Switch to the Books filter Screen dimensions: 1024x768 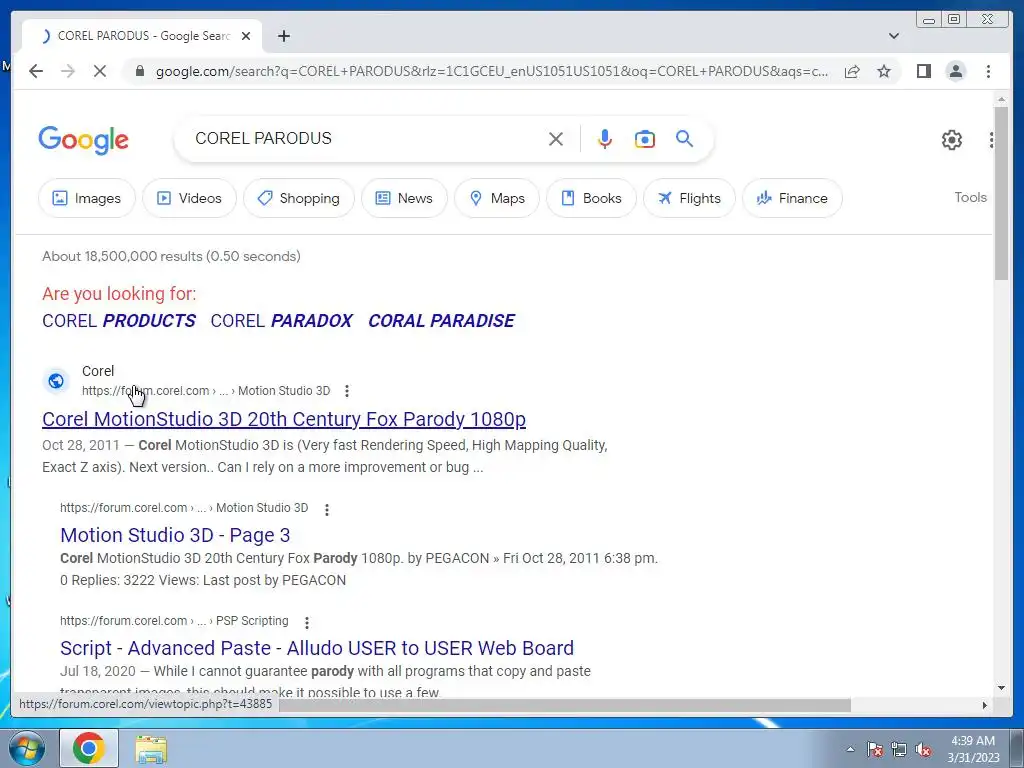click(592, 198)
